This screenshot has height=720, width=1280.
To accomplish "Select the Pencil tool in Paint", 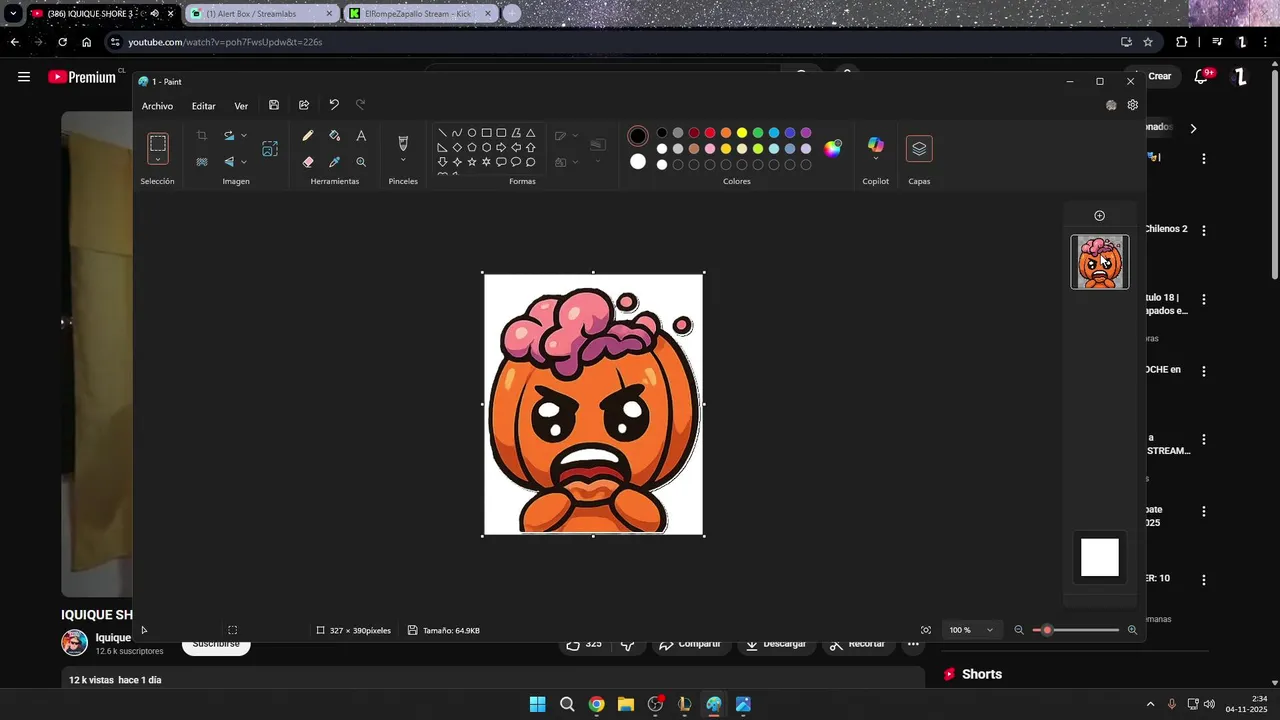I will click(x=308, y=136).
